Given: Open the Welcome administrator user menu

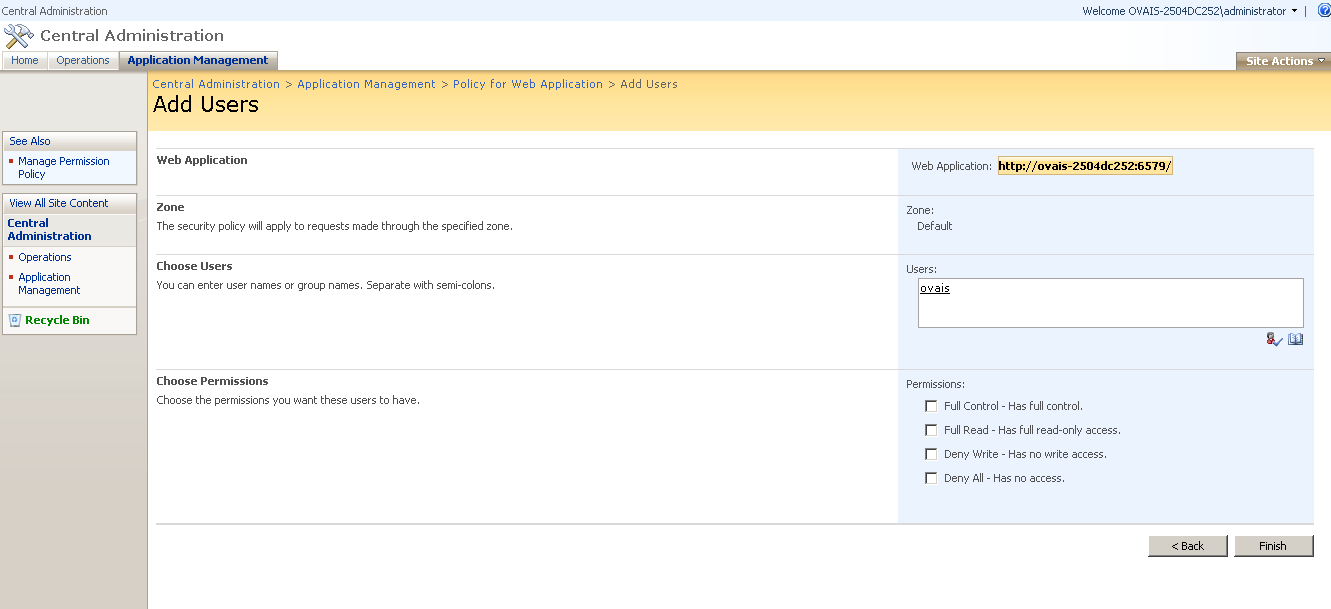Looking at the screenshot, I should click(x=1189, y=11).
